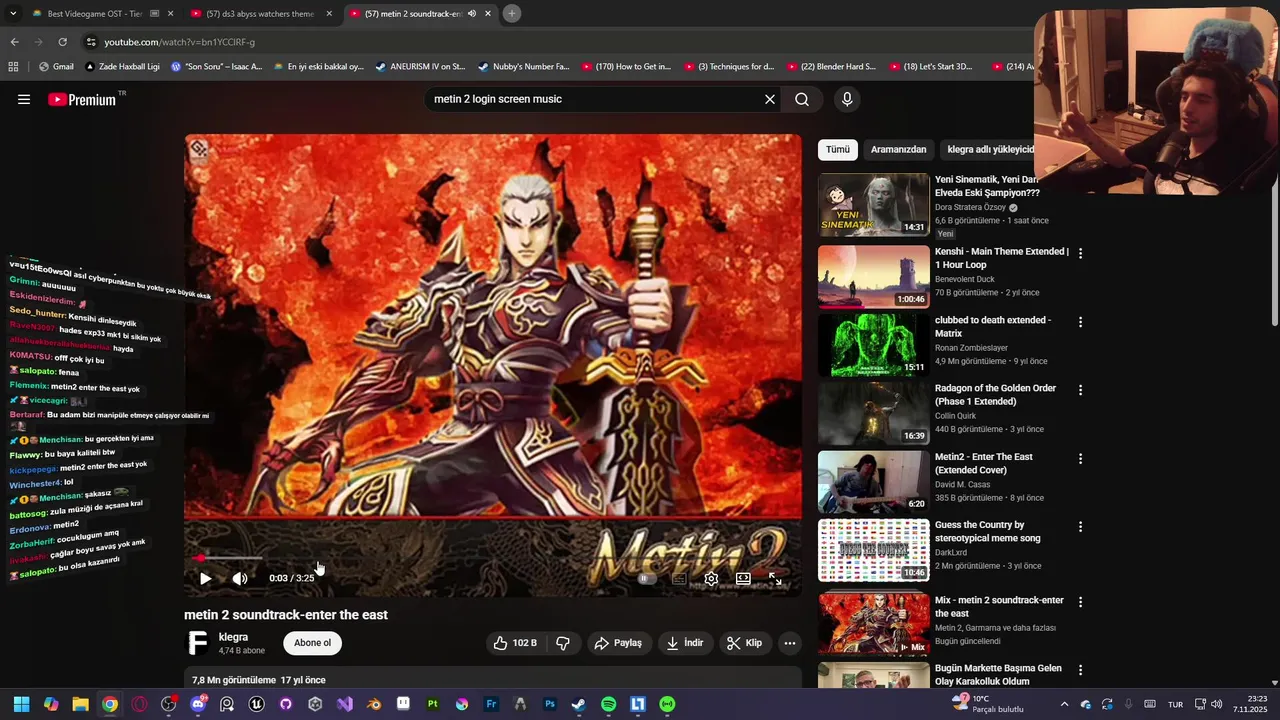This screenshot has width=1280, height=720.
Task: Select the klegra adlı yükleyici chip
Action: point(990,149)
